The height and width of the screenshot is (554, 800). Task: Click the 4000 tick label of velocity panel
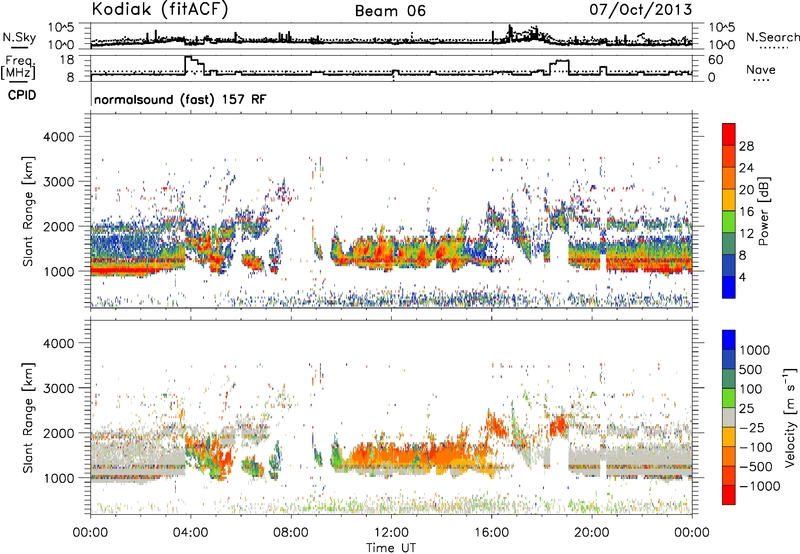coord(58,343)
